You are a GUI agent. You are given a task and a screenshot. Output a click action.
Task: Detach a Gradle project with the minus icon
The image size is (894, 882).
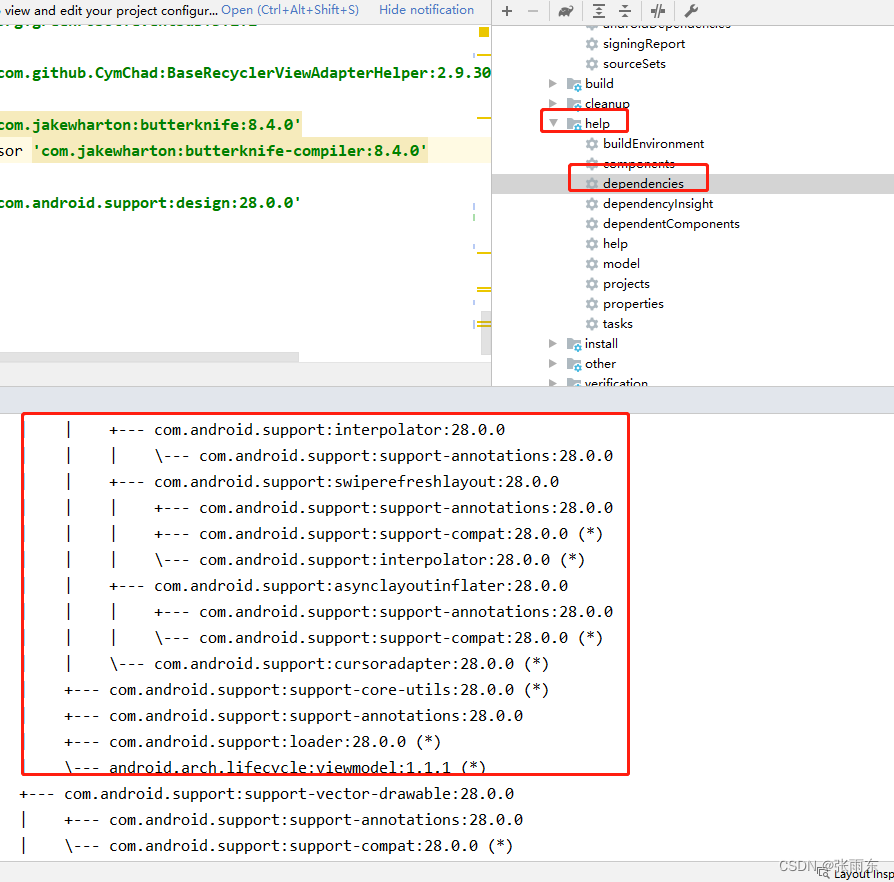pos(533,11)
